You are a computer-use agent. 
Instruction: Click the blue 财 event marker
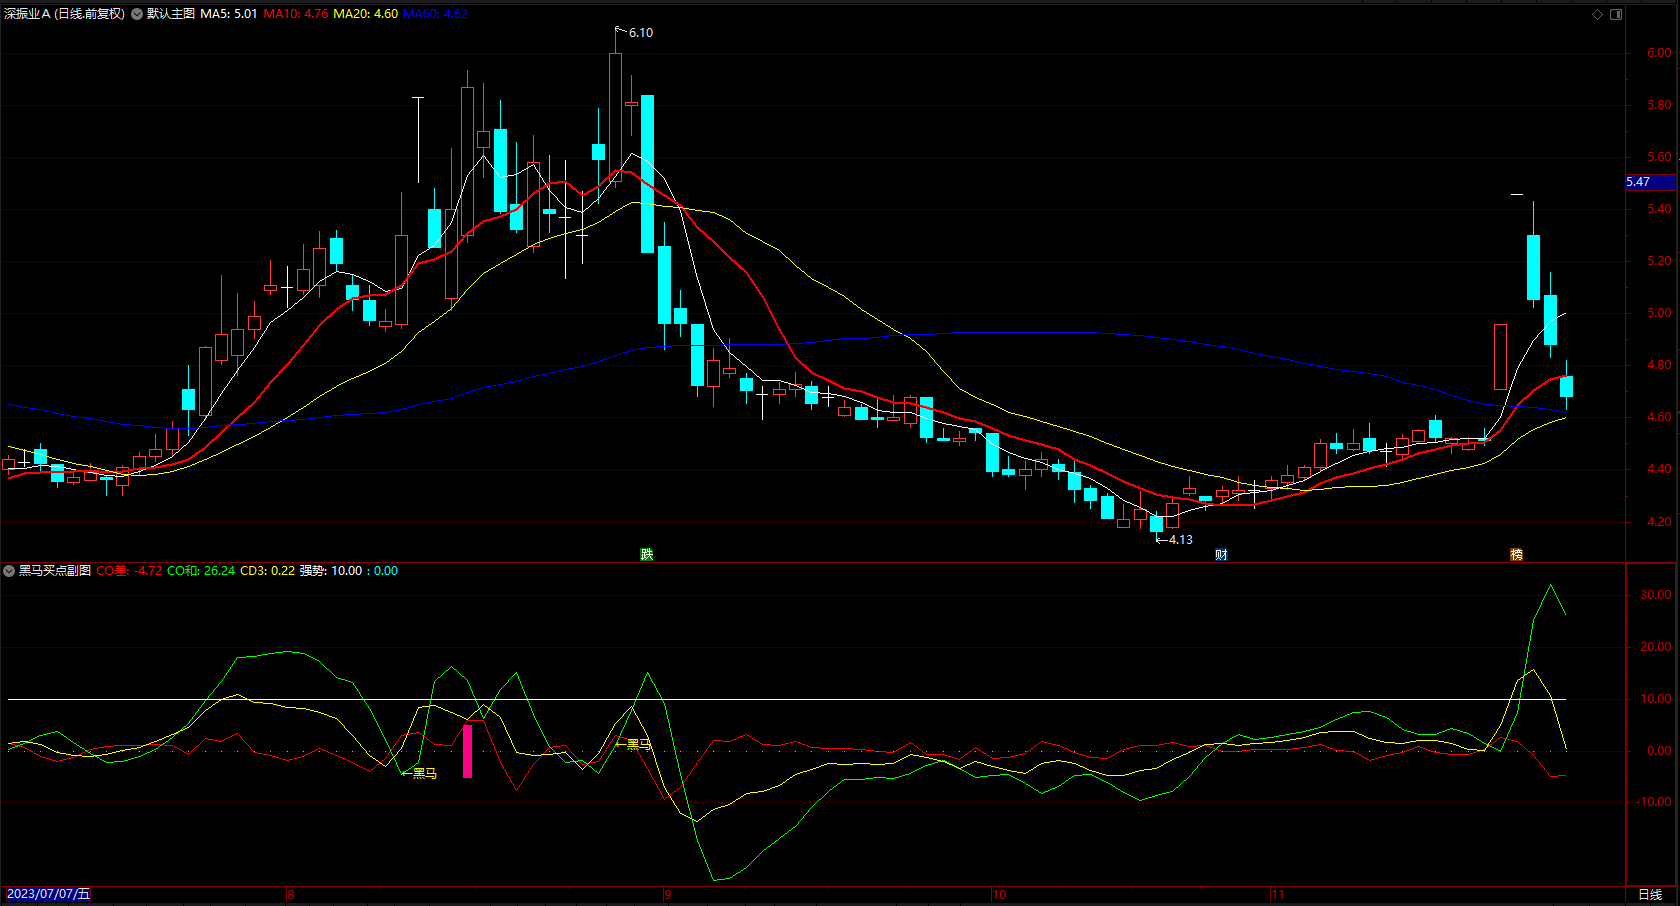(x=1221, y=554)
